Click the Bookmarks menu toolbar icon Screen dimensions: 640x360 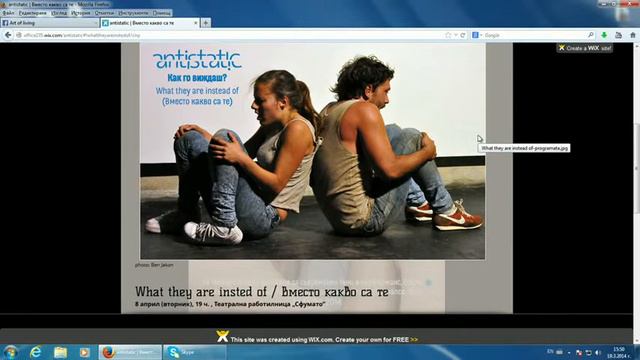point(618,36)
